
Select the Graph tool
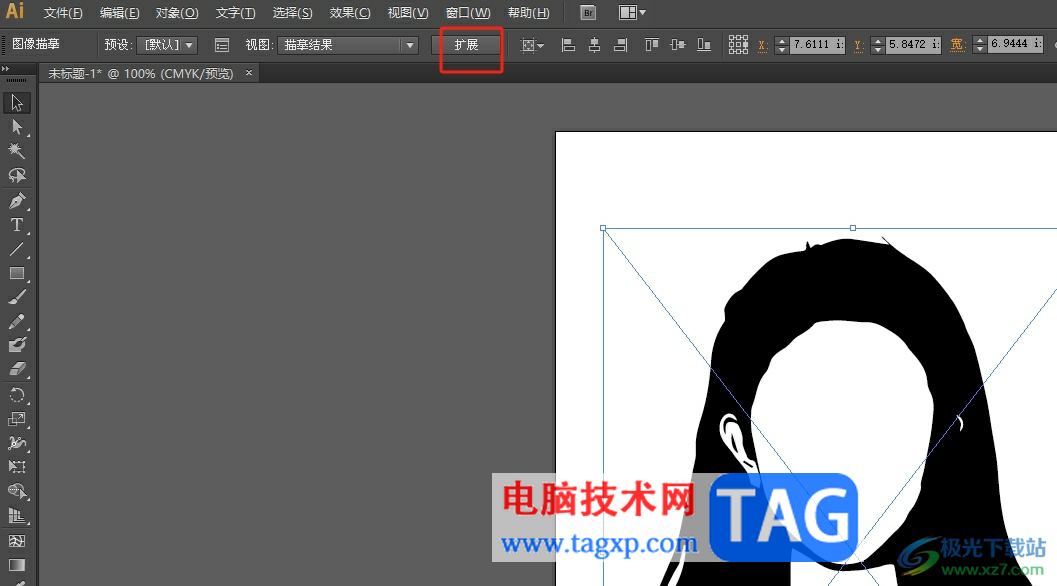click(x=17, y=516)
